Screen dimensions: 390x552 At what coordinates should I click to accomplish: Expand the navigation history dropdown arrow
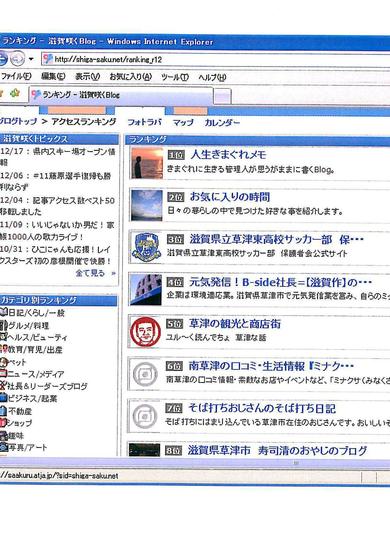31,59
